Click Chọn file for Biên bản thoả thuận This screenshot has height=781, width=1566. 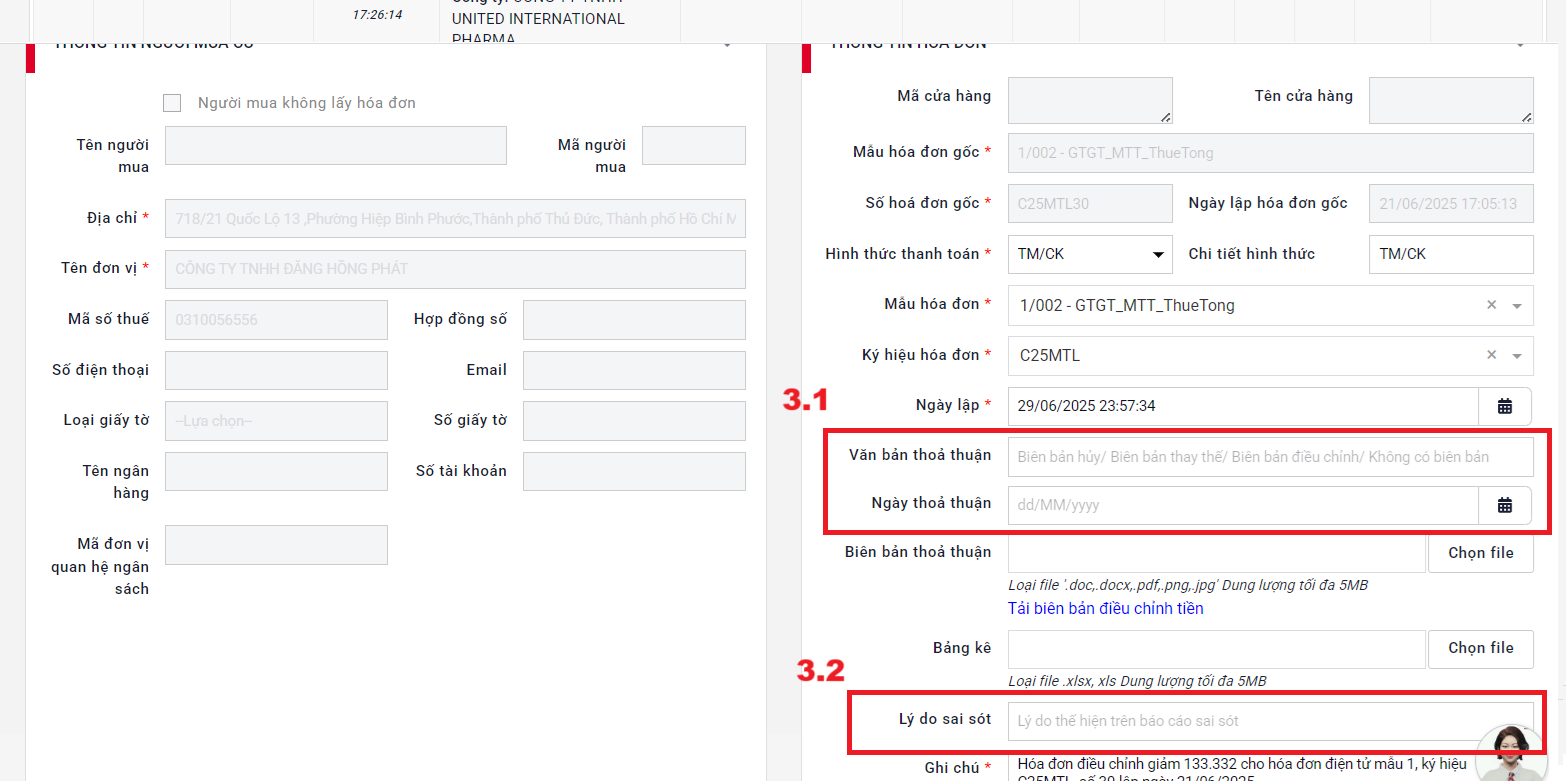pos(1480,553)
